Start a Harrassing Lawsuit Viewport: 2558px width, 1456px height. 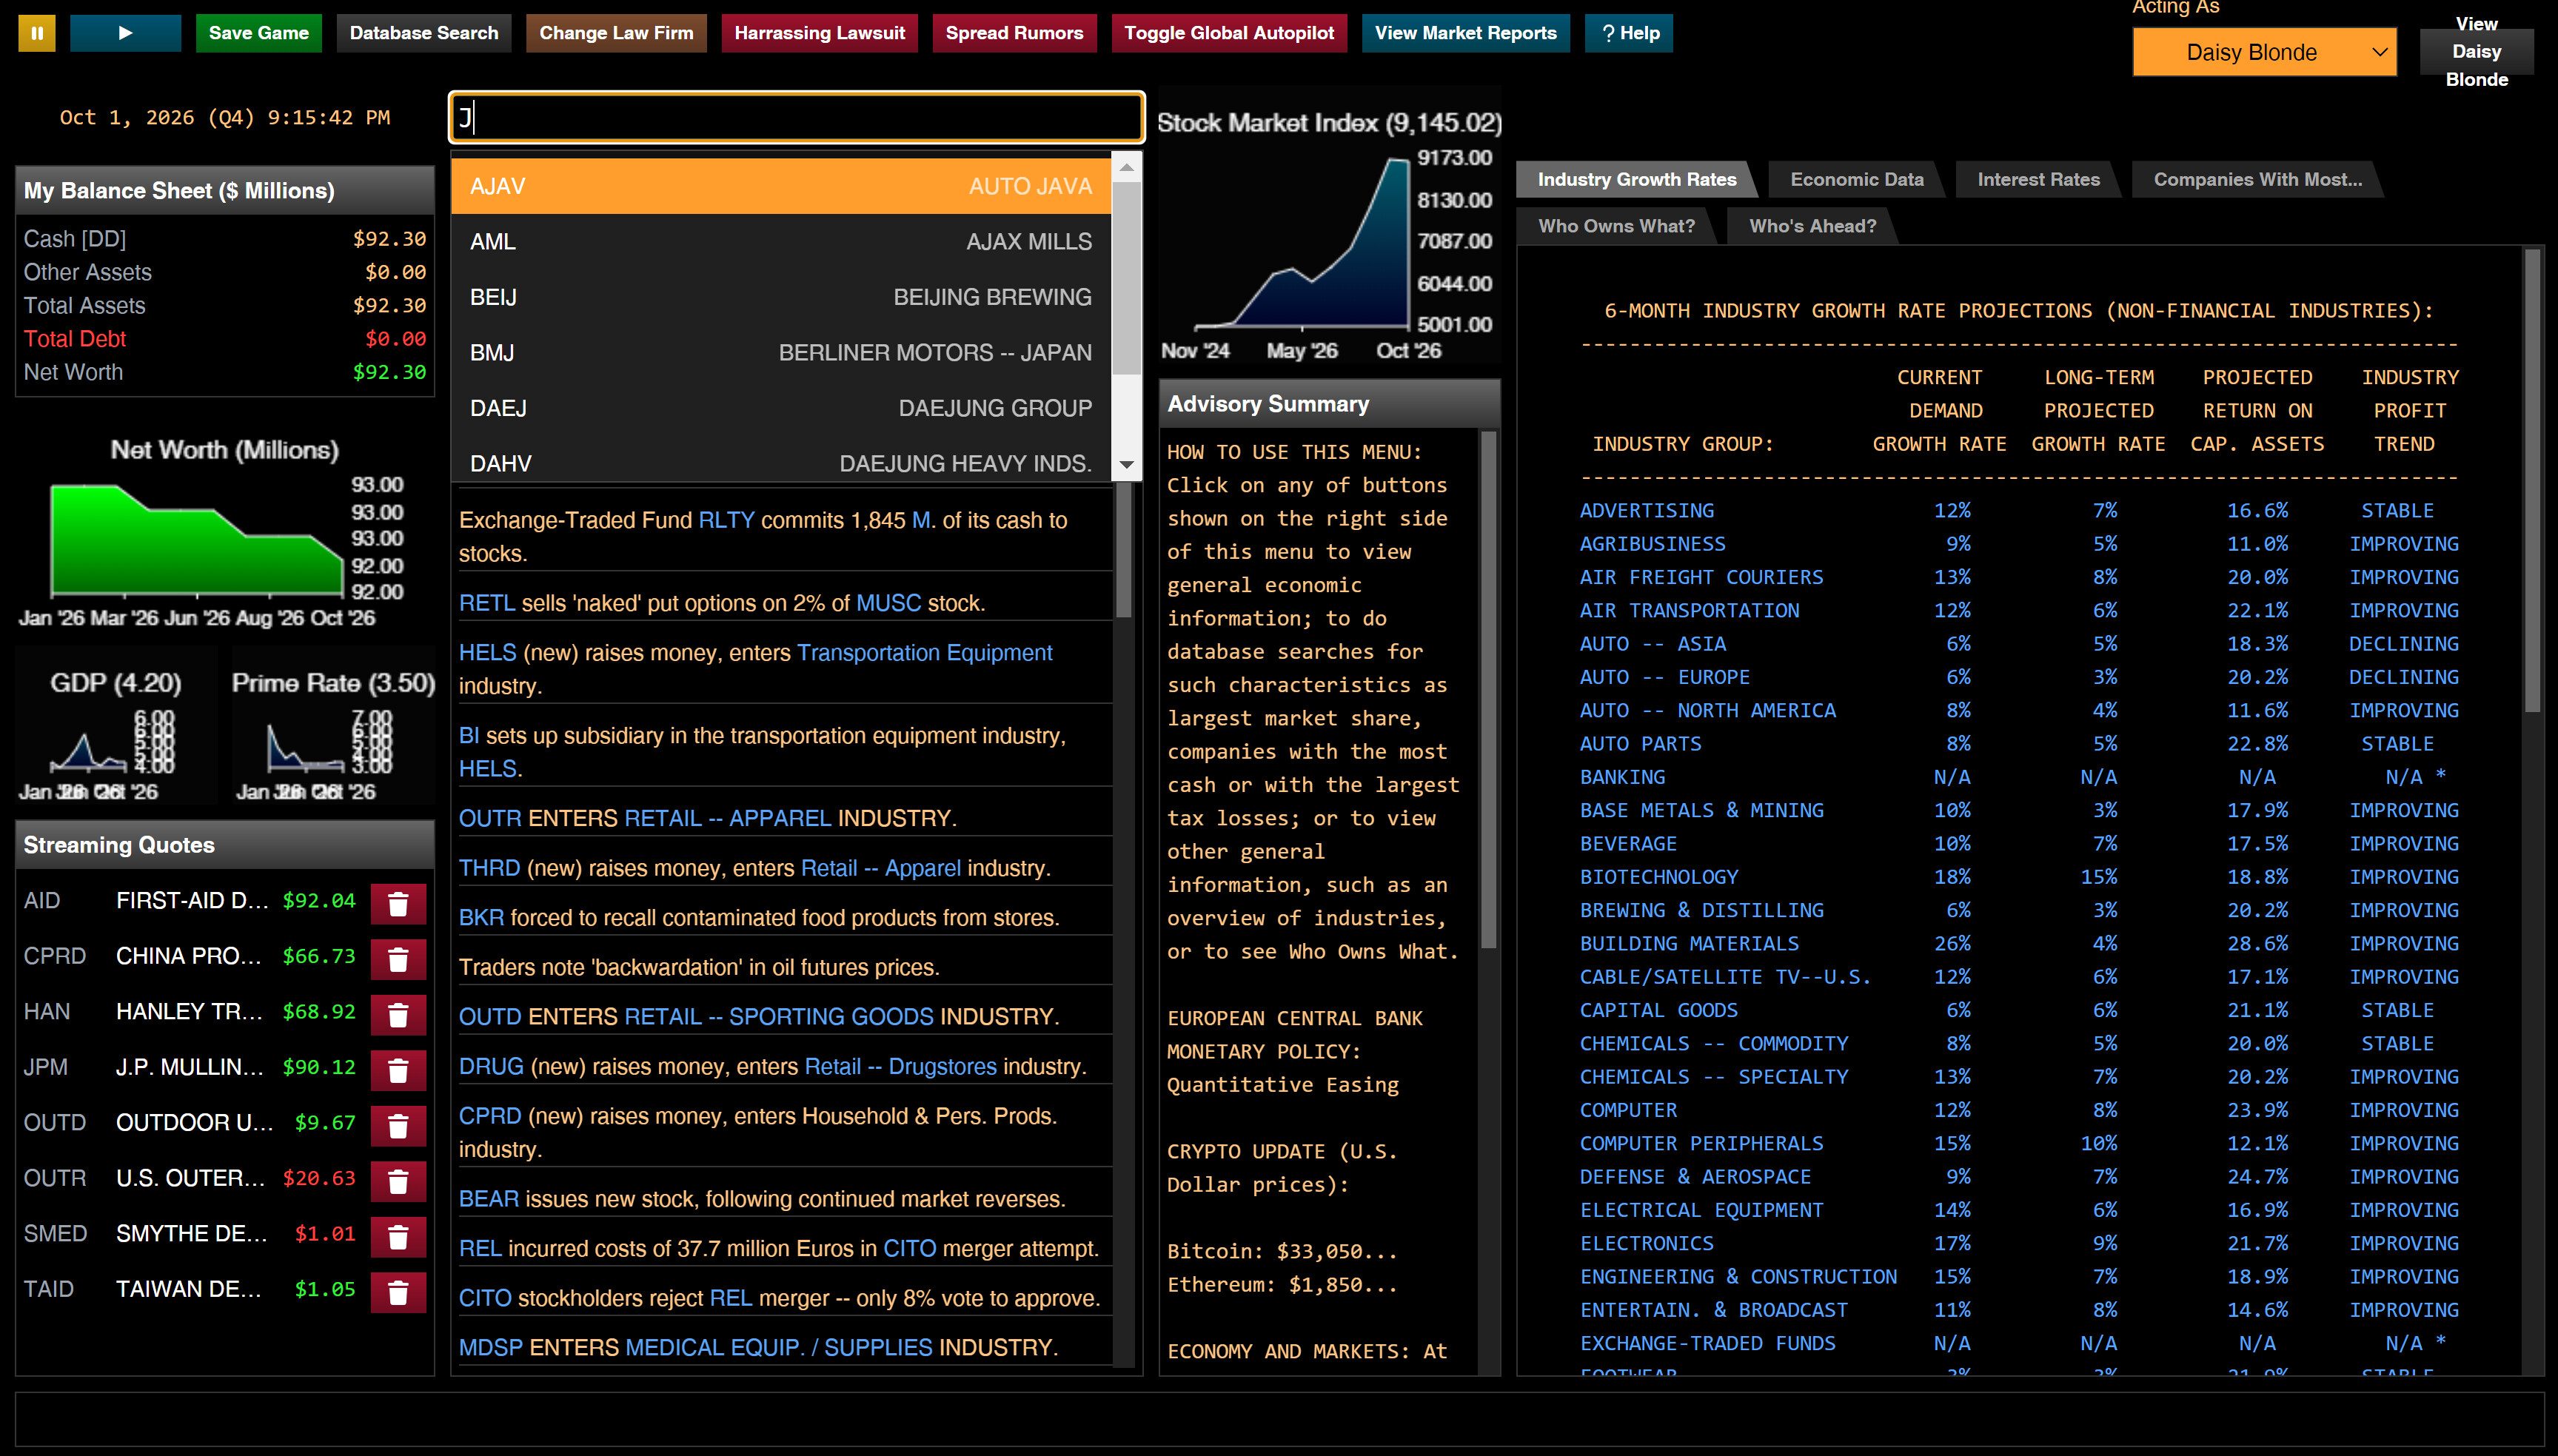click(x=819, y=33)
